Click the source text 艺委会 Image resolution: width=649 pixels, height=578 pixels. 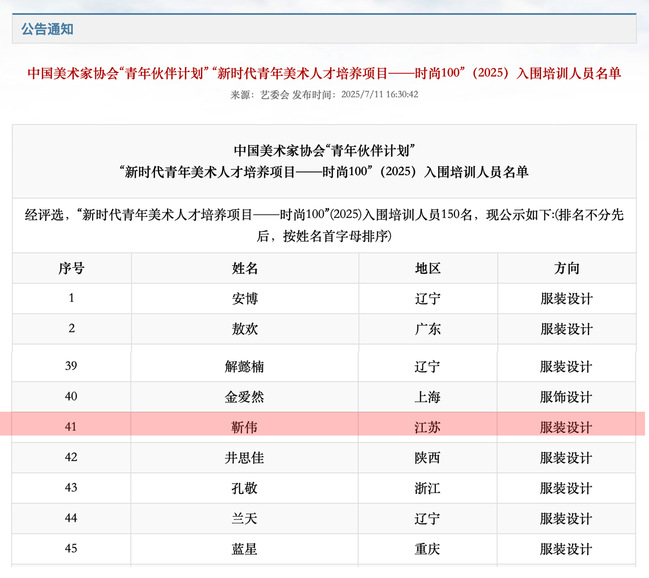[x=274, y=95]
